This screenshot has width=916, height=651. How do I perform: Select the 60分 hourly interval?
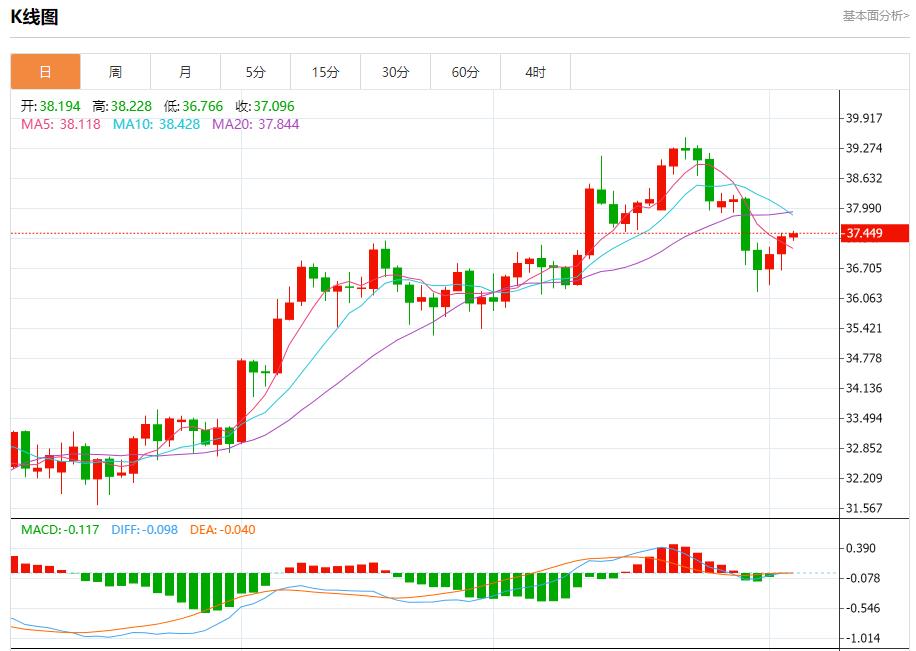click(465, 71)
